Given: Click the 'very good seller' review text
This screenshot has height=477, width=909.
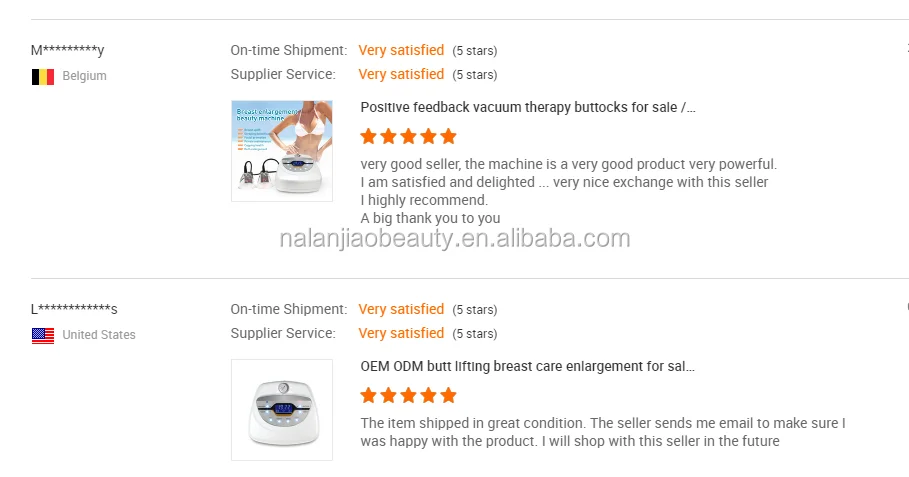Looking at the screenshot, I should (x=568, y=164).
